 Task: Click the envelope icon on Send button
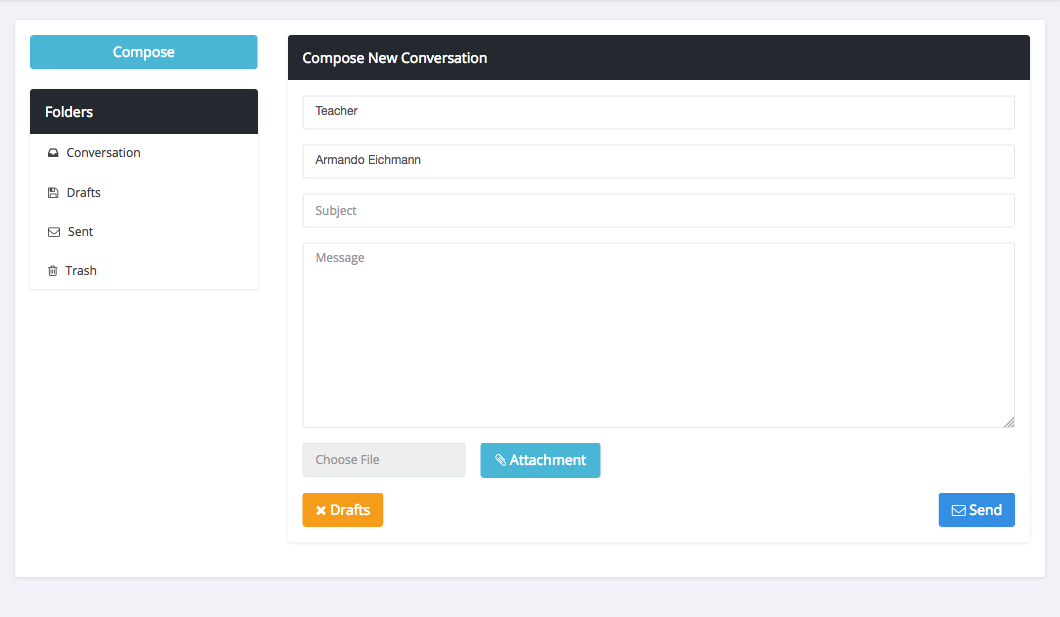click(959, 511)
